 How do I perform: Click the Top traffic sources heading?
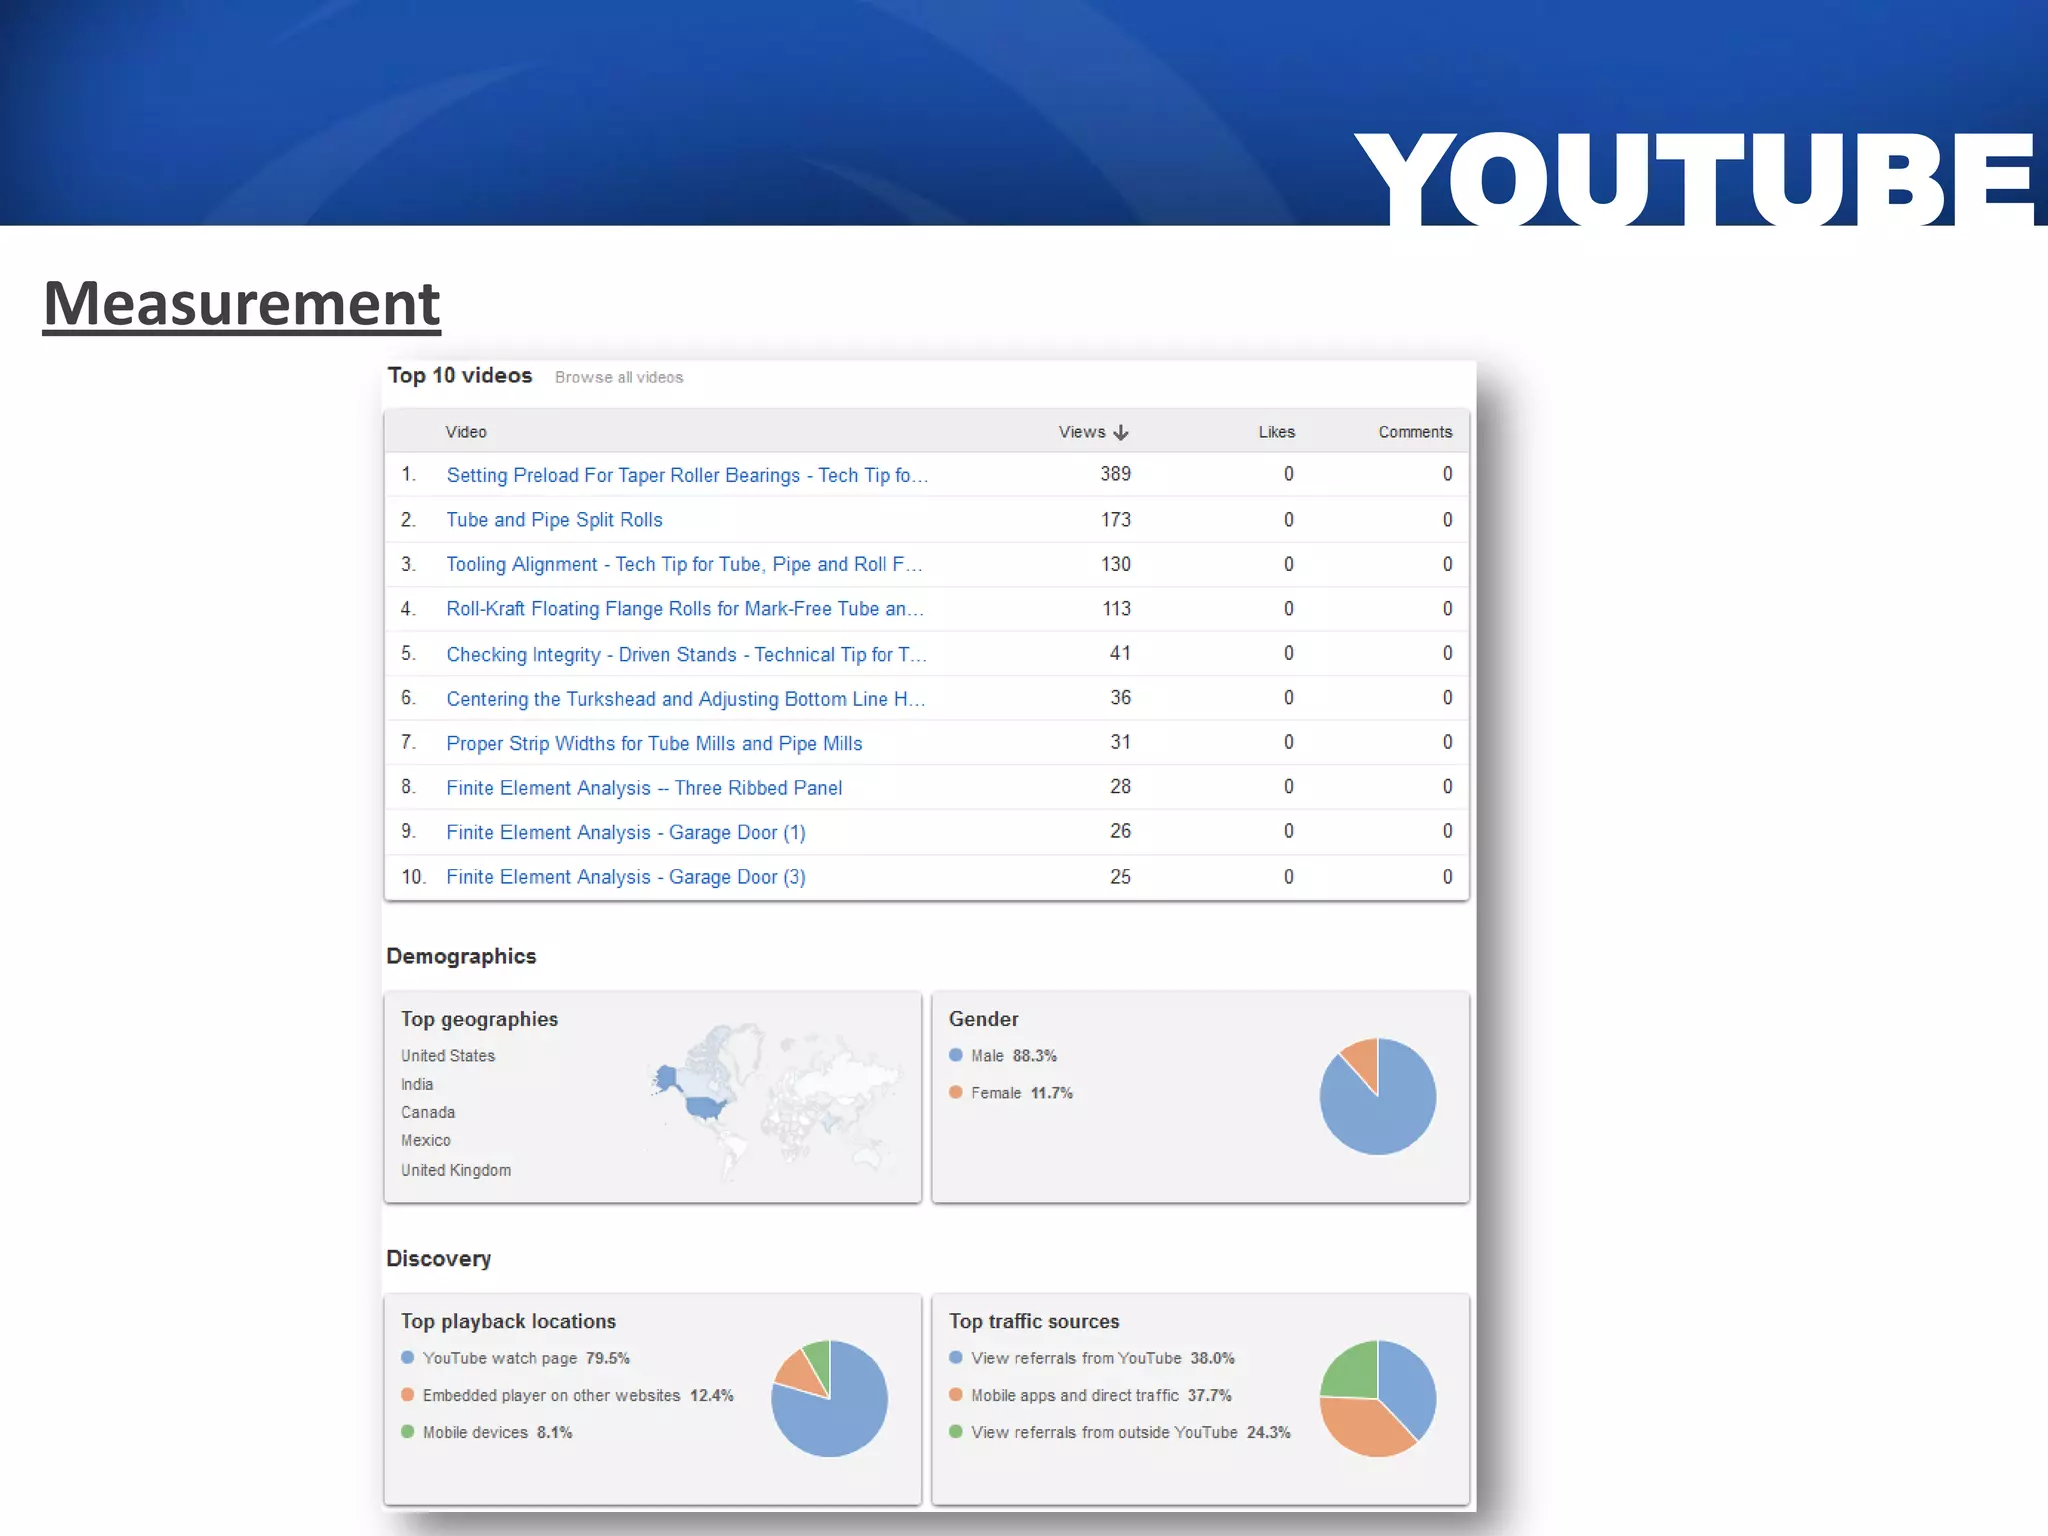[1034, 1321]
